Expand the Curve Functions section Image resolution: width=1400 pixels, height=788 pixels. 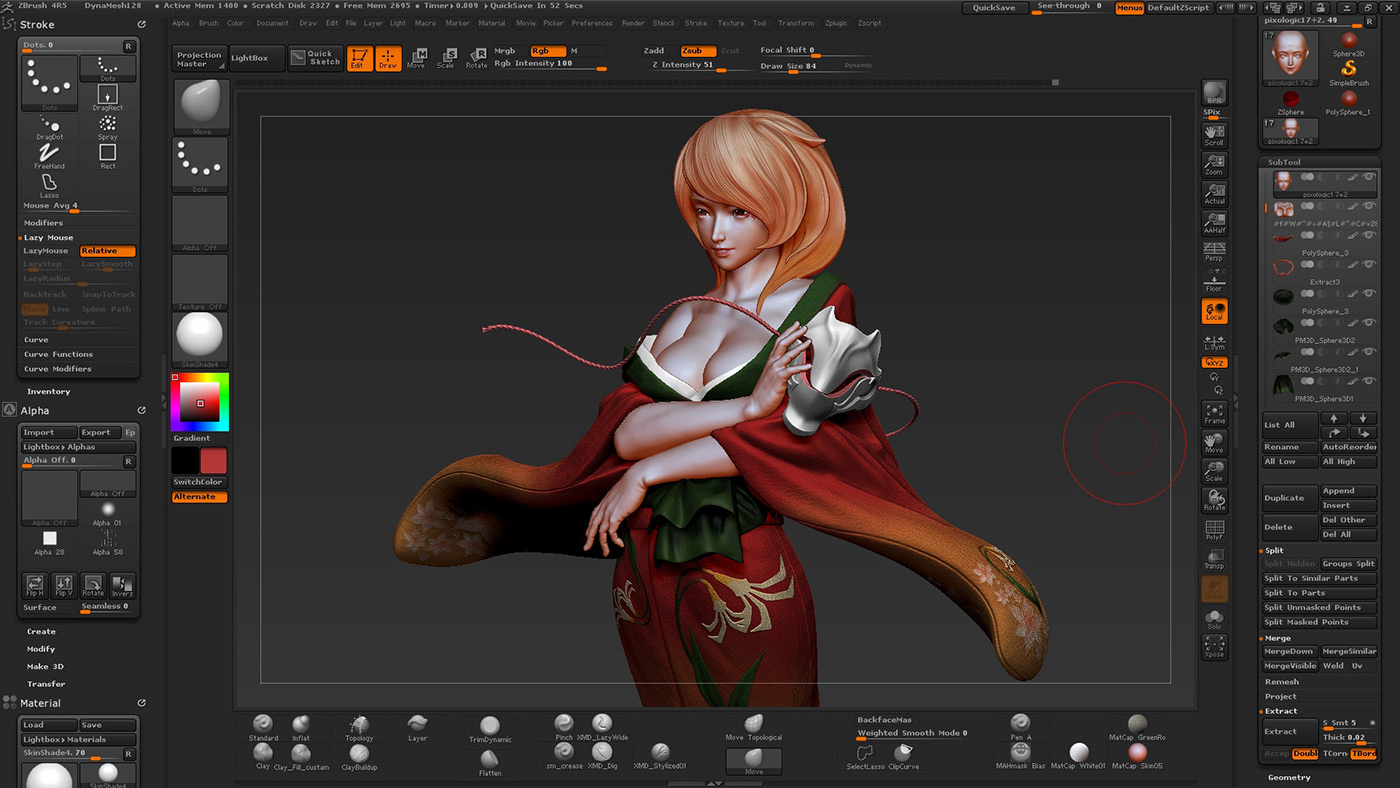tap(58, 354)
